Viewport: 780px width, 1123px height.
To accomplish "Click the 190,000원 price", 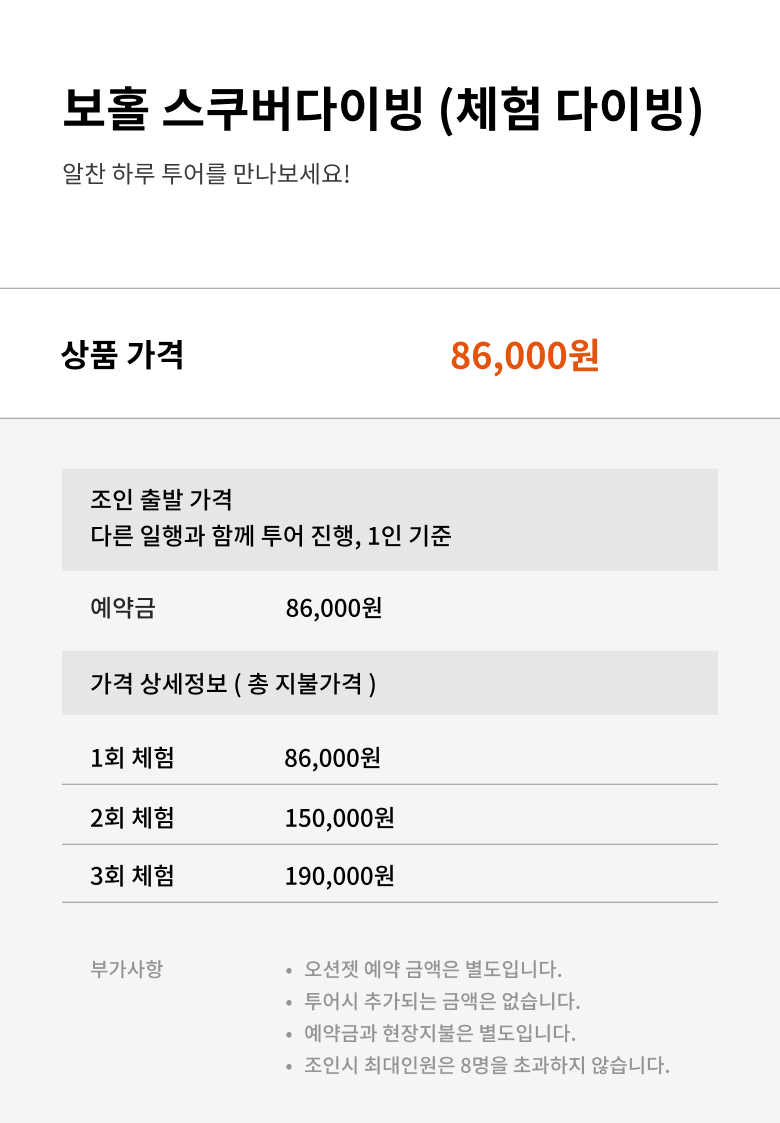I will [340, 876].
